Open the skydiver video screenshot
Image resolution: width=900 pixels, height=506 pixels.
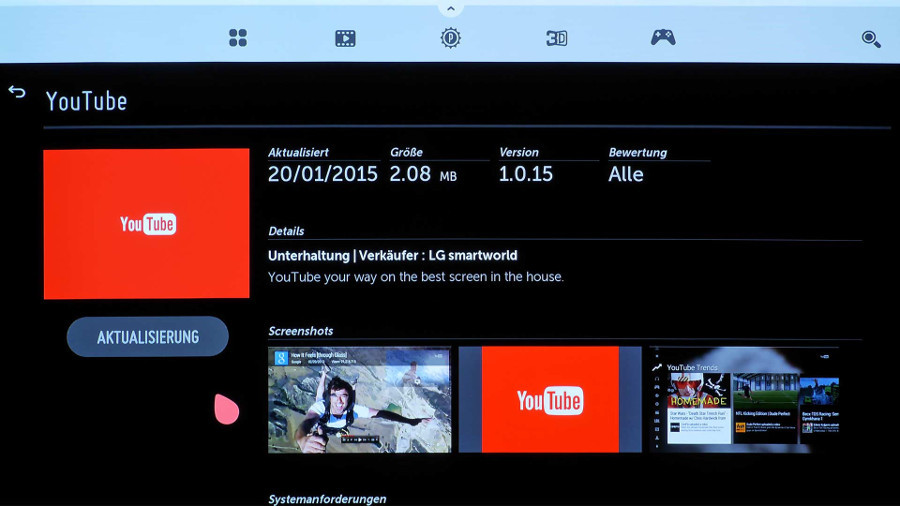coord(359,399)
